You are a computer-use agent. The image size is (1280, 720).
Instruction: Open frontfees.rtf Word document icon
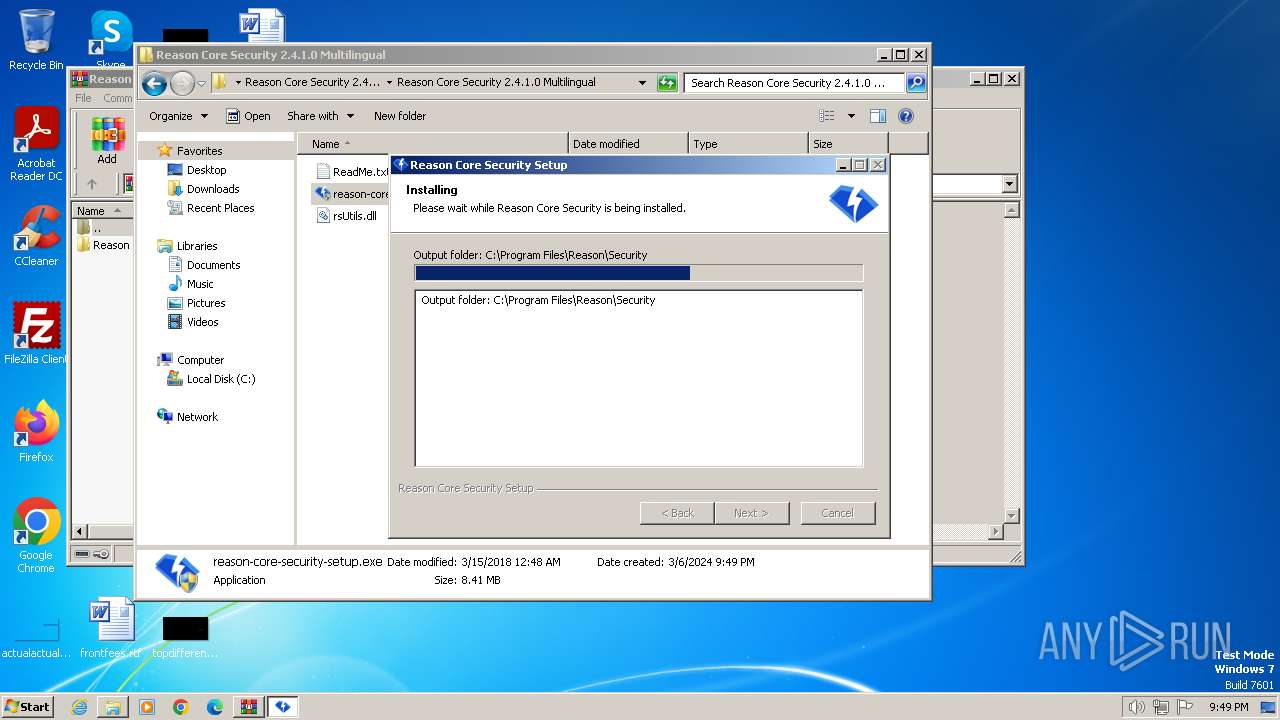[x=111, y=628]
